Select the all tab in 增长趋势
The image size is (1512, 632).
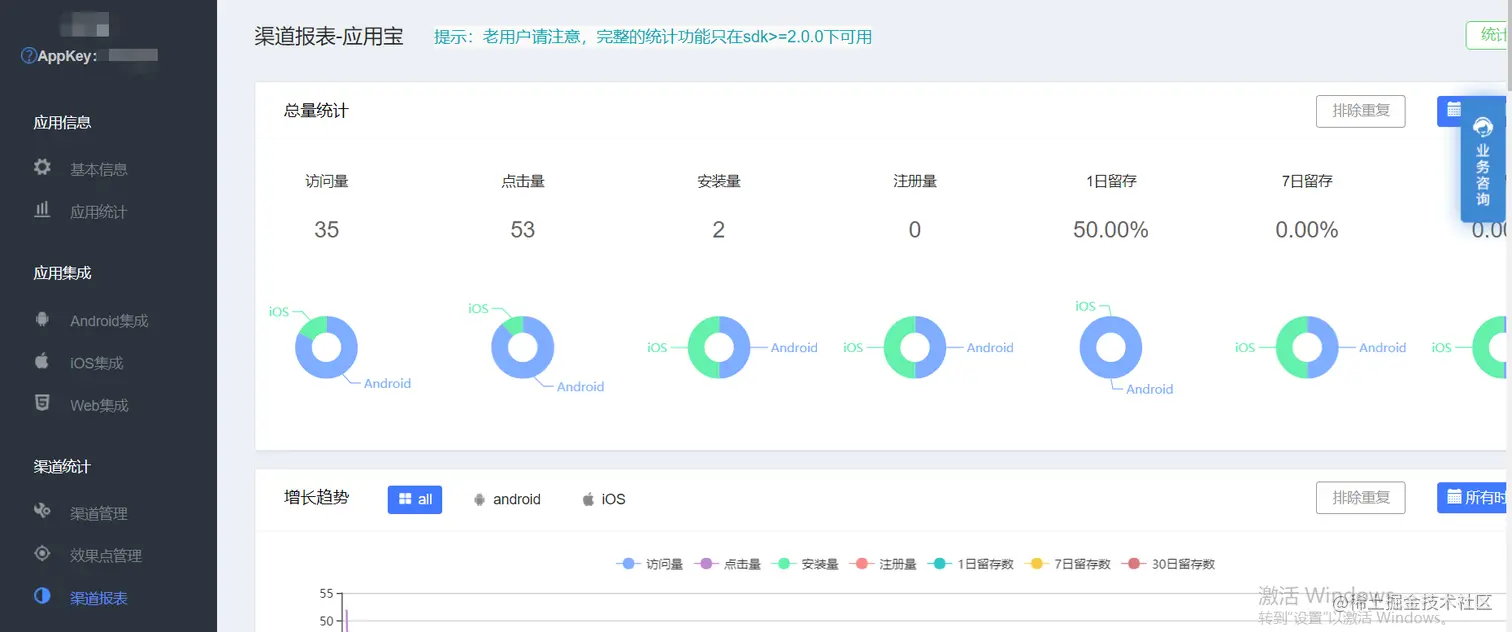(415, 499)
